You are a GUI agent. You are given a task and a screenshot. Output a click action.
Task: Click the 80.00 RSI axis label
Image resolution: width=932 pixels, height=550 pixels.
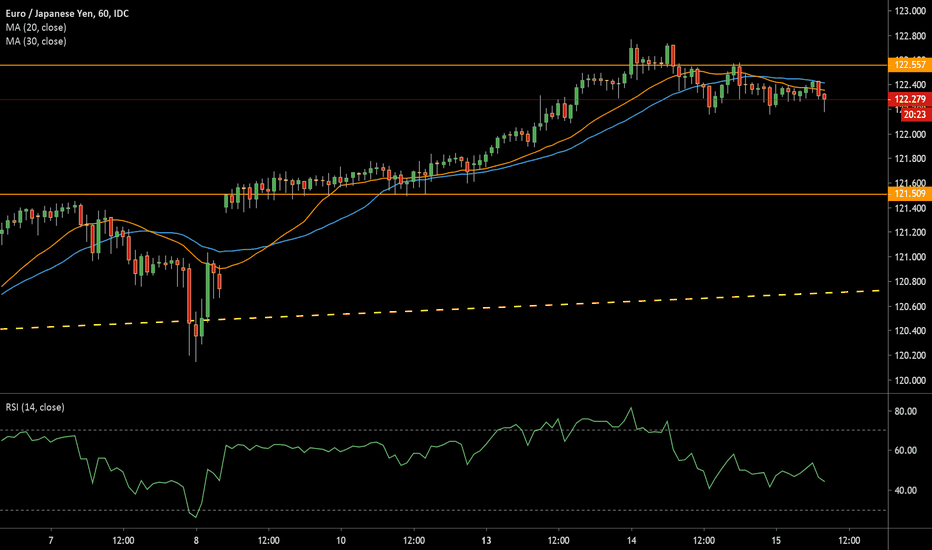tap(906, 411)
